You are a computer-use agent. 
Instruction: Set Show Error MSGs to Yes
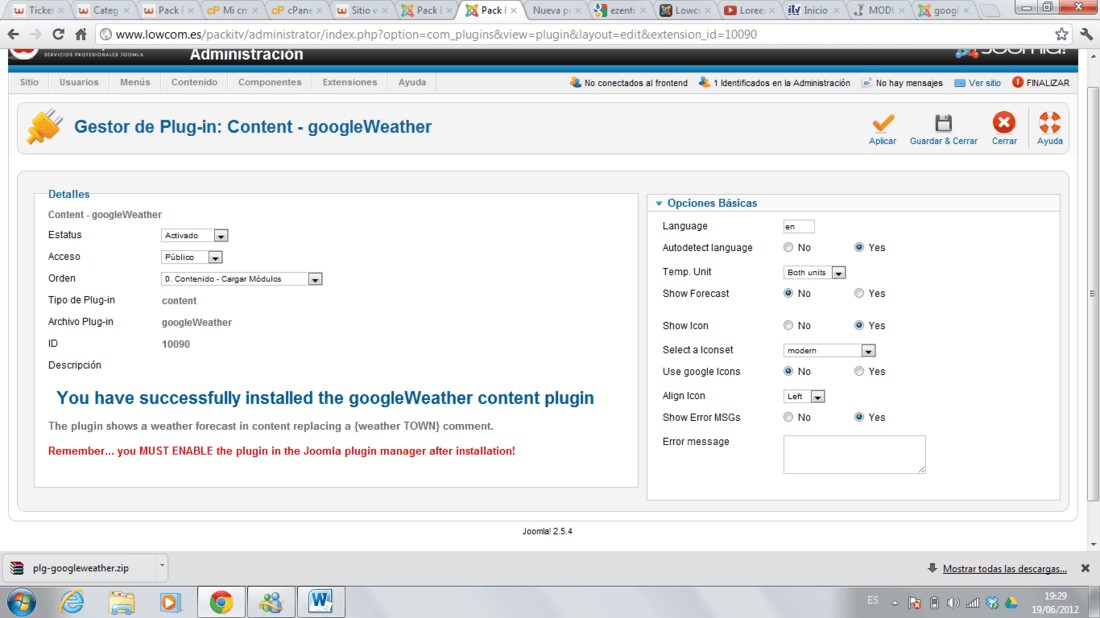[859, 417]
